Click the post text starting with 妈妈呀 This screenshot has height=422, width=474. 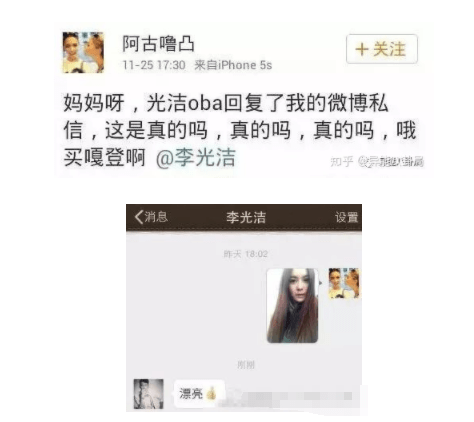[x=239, y=130]
